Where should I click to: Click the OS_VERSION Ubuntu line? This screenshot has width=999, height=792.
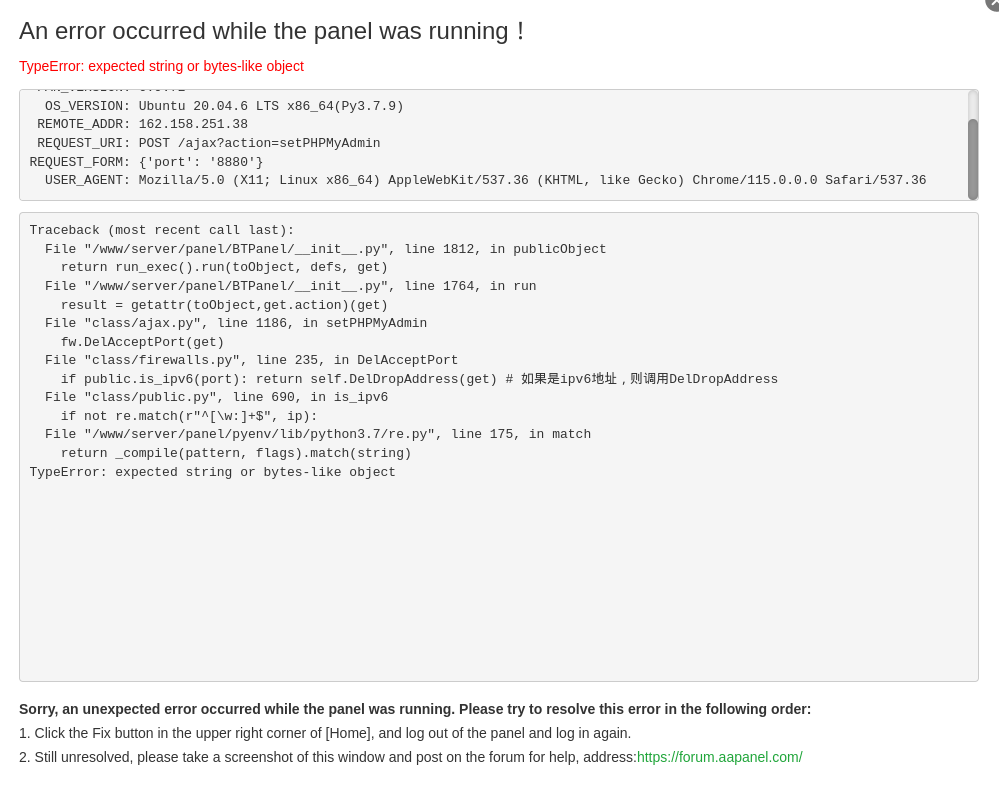[224, 106]
